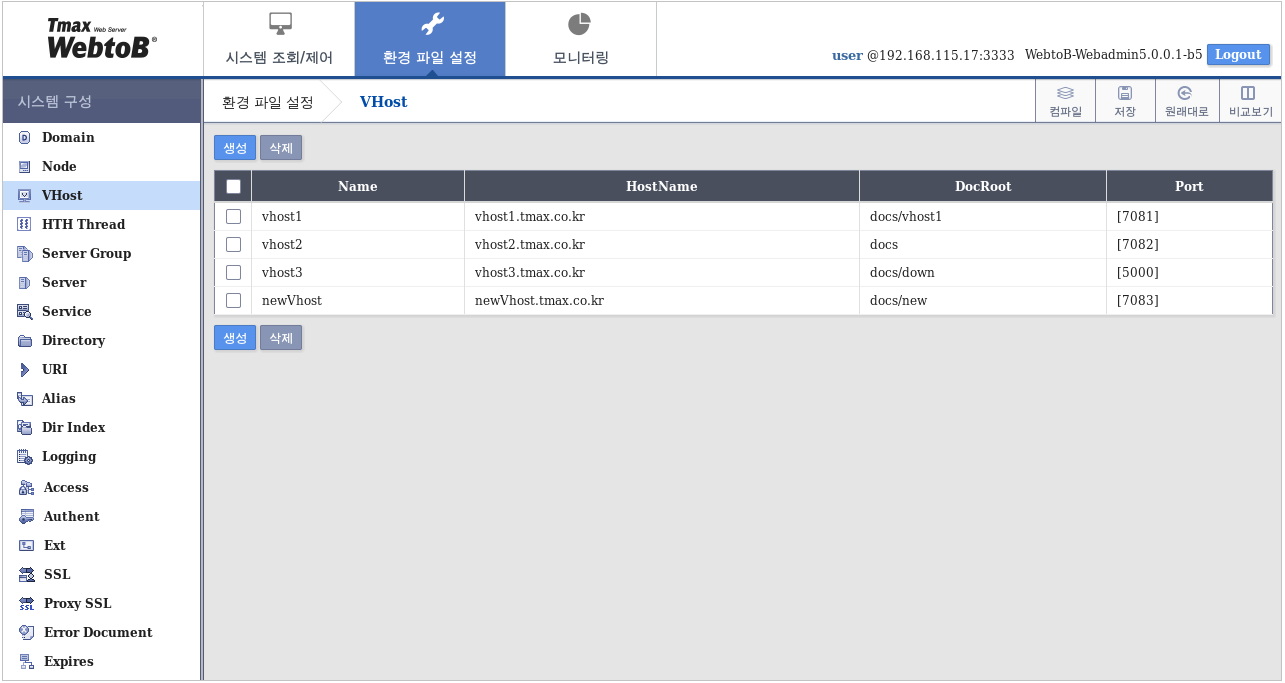The image size is (1285, 683).
Task: Click the VHost sidebar icon
Action: point(25,196)
